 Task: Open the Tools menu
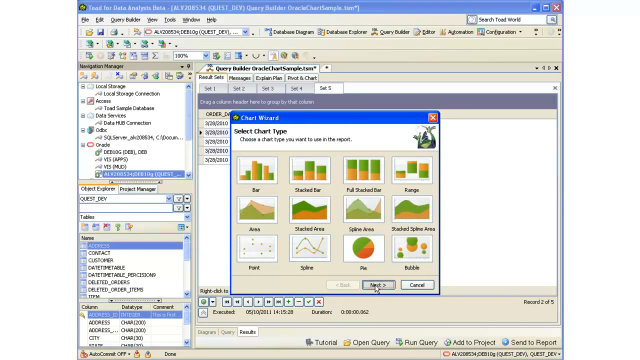tap(170, 20)
